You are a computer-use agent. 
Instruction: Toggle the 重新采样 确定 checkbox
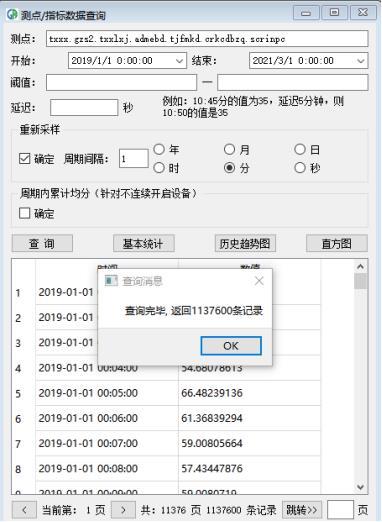coord(24,159)
